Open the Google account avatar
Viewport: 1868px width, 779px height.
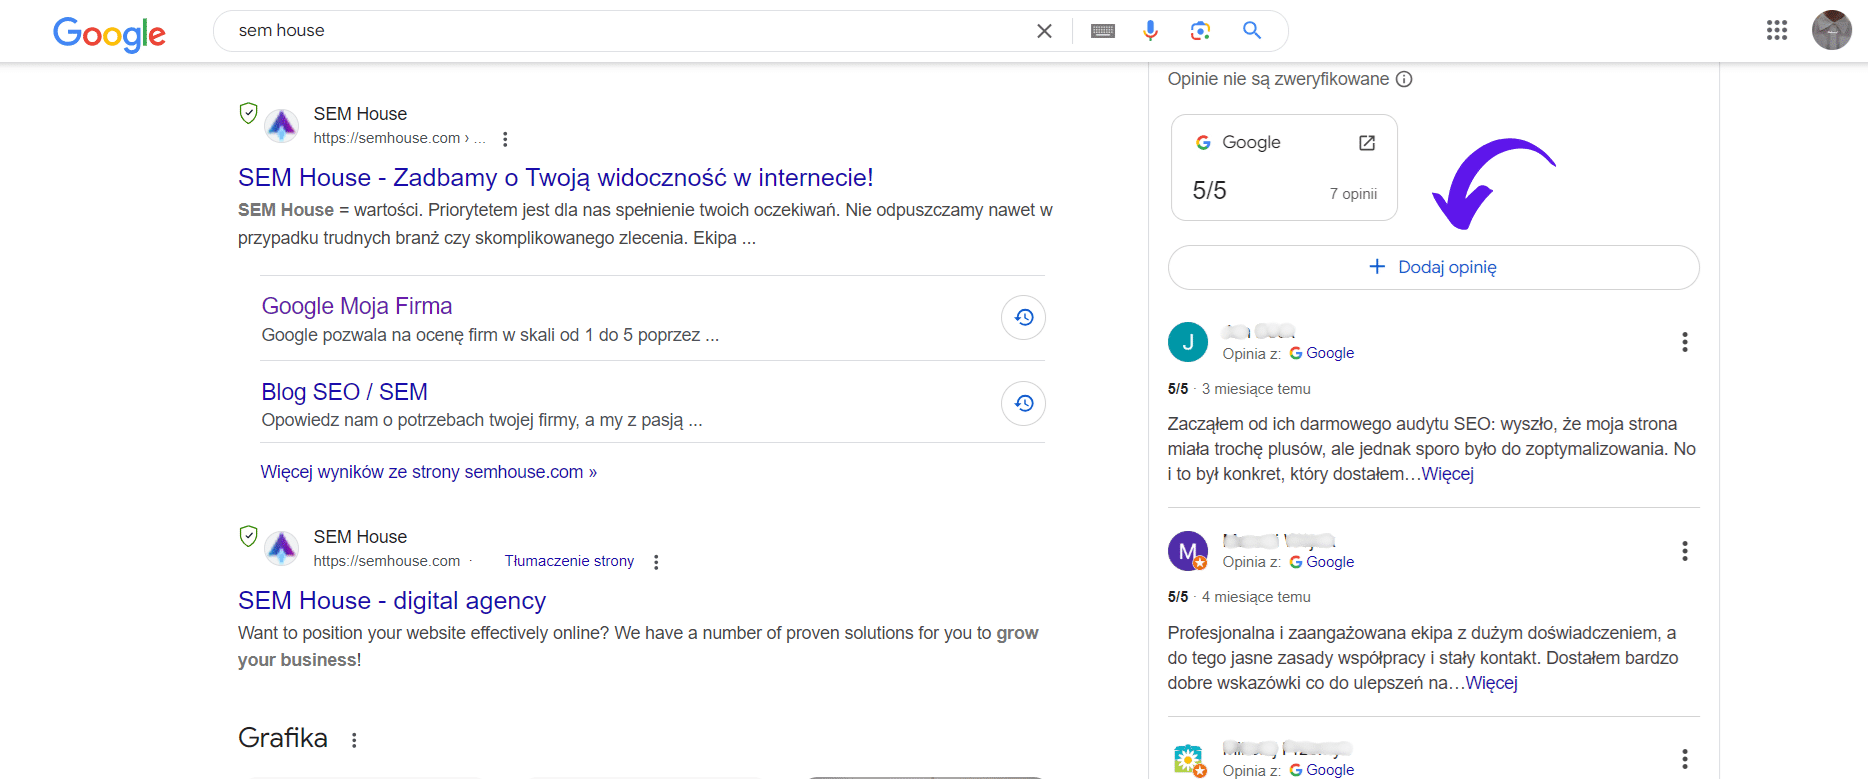pos(1832,30)
